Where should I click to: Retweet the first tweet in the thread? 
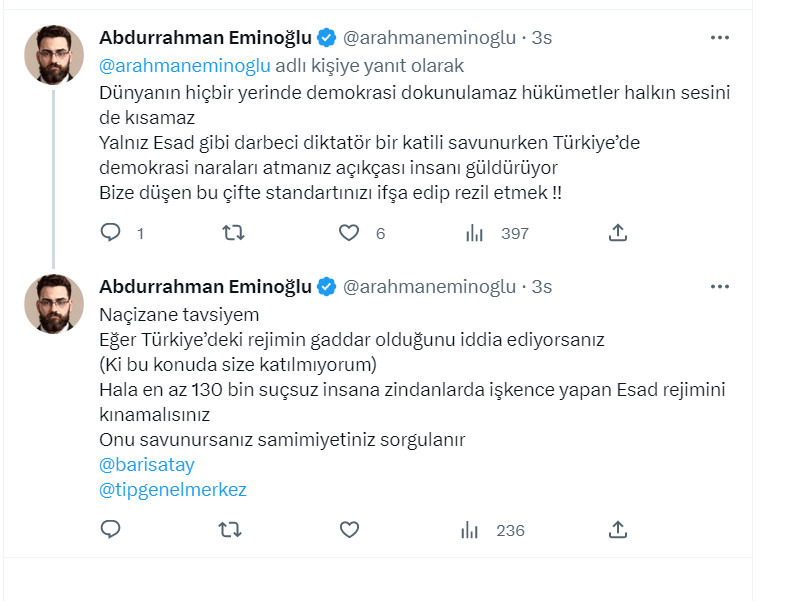(x=231, y=233)
